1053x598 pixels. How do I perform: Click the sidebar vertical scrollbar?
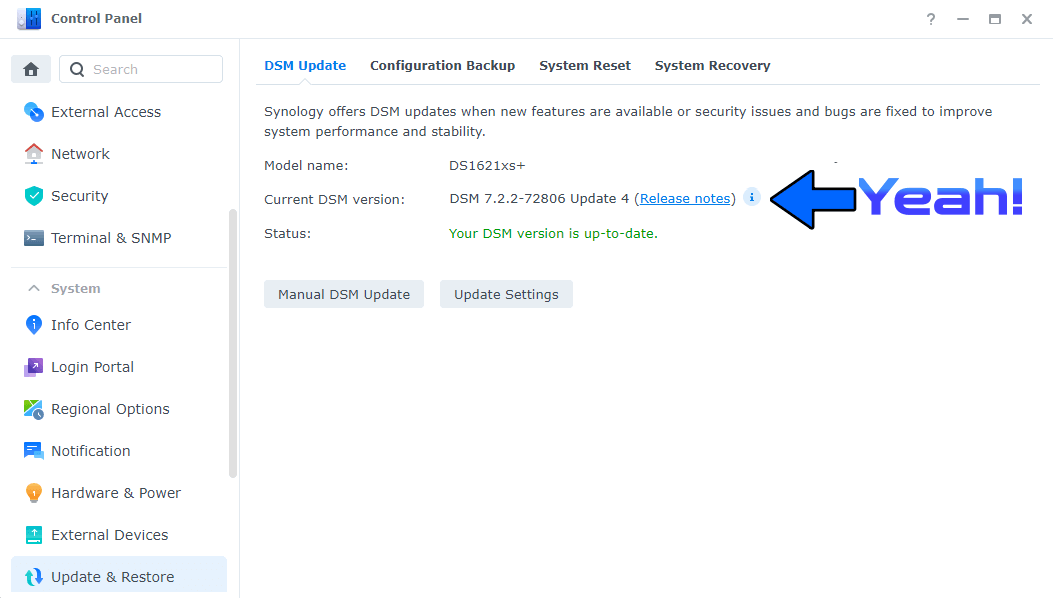(x=233, y=343)
